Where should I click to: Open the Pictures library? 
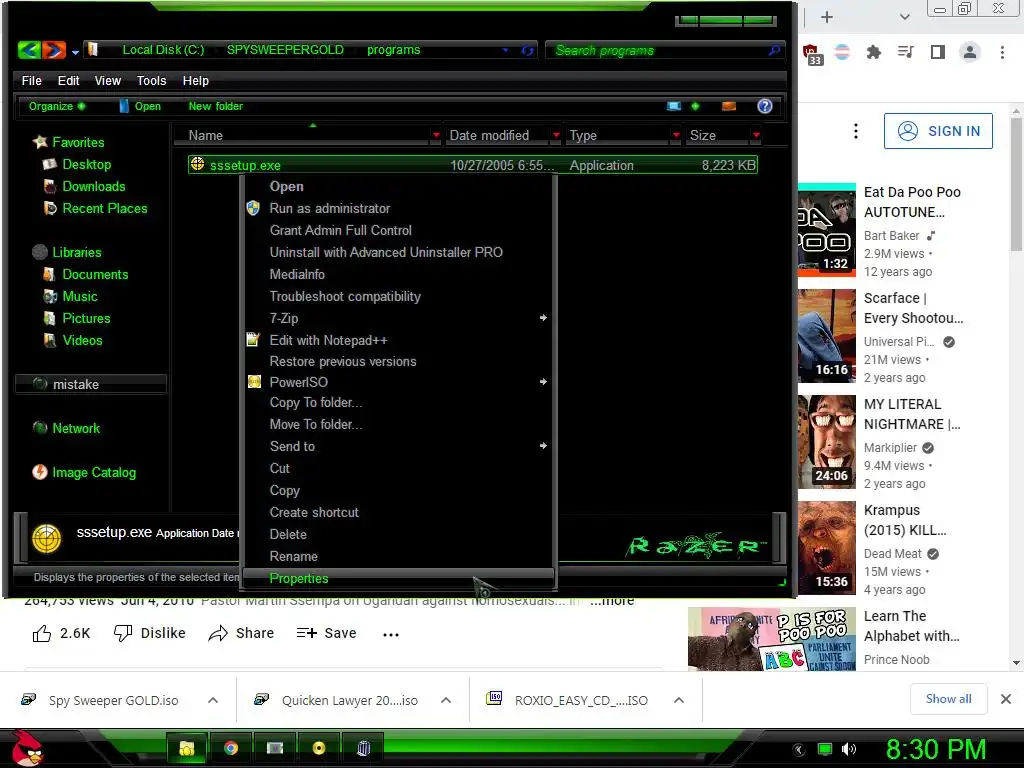tap(86, 318)
